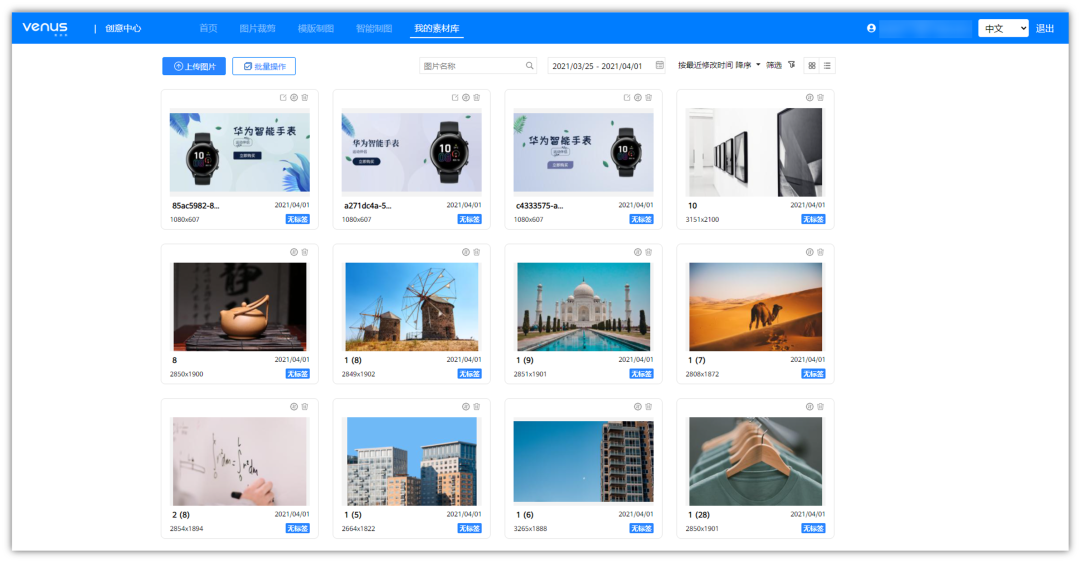The width and height of the screenshot is (1080, 562).
Task: Delete image c4333575-a... with trash icon
Action: [x=648, y=98]
